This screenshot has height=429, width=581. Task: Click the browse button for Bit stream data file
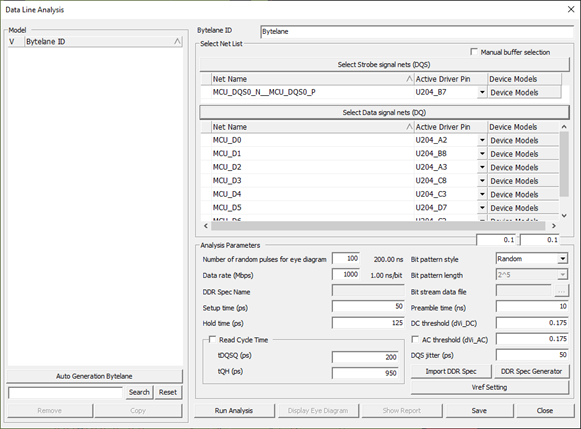pyautogui.click(x=561, y=292)
